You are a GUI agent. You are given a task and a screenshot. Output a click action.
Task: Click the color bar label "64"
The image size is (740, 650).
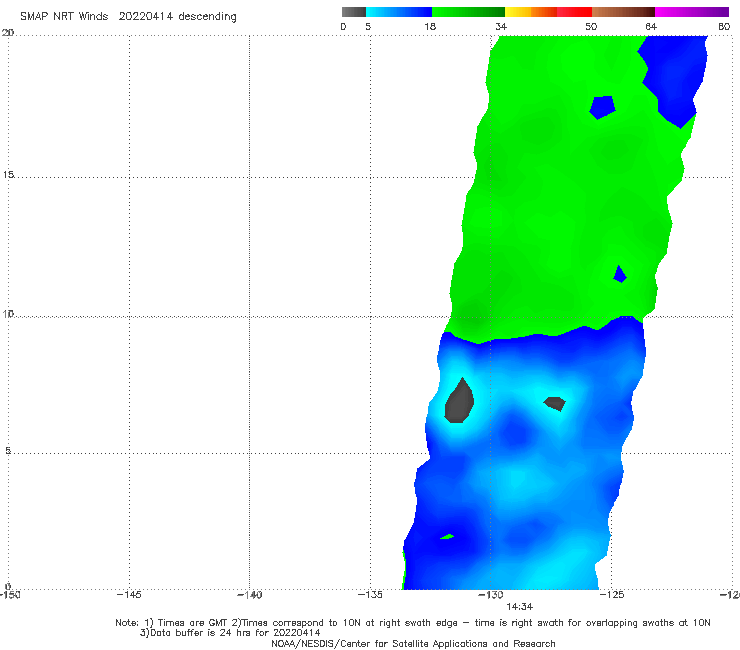pyautogui.click(x=651, y=26)
